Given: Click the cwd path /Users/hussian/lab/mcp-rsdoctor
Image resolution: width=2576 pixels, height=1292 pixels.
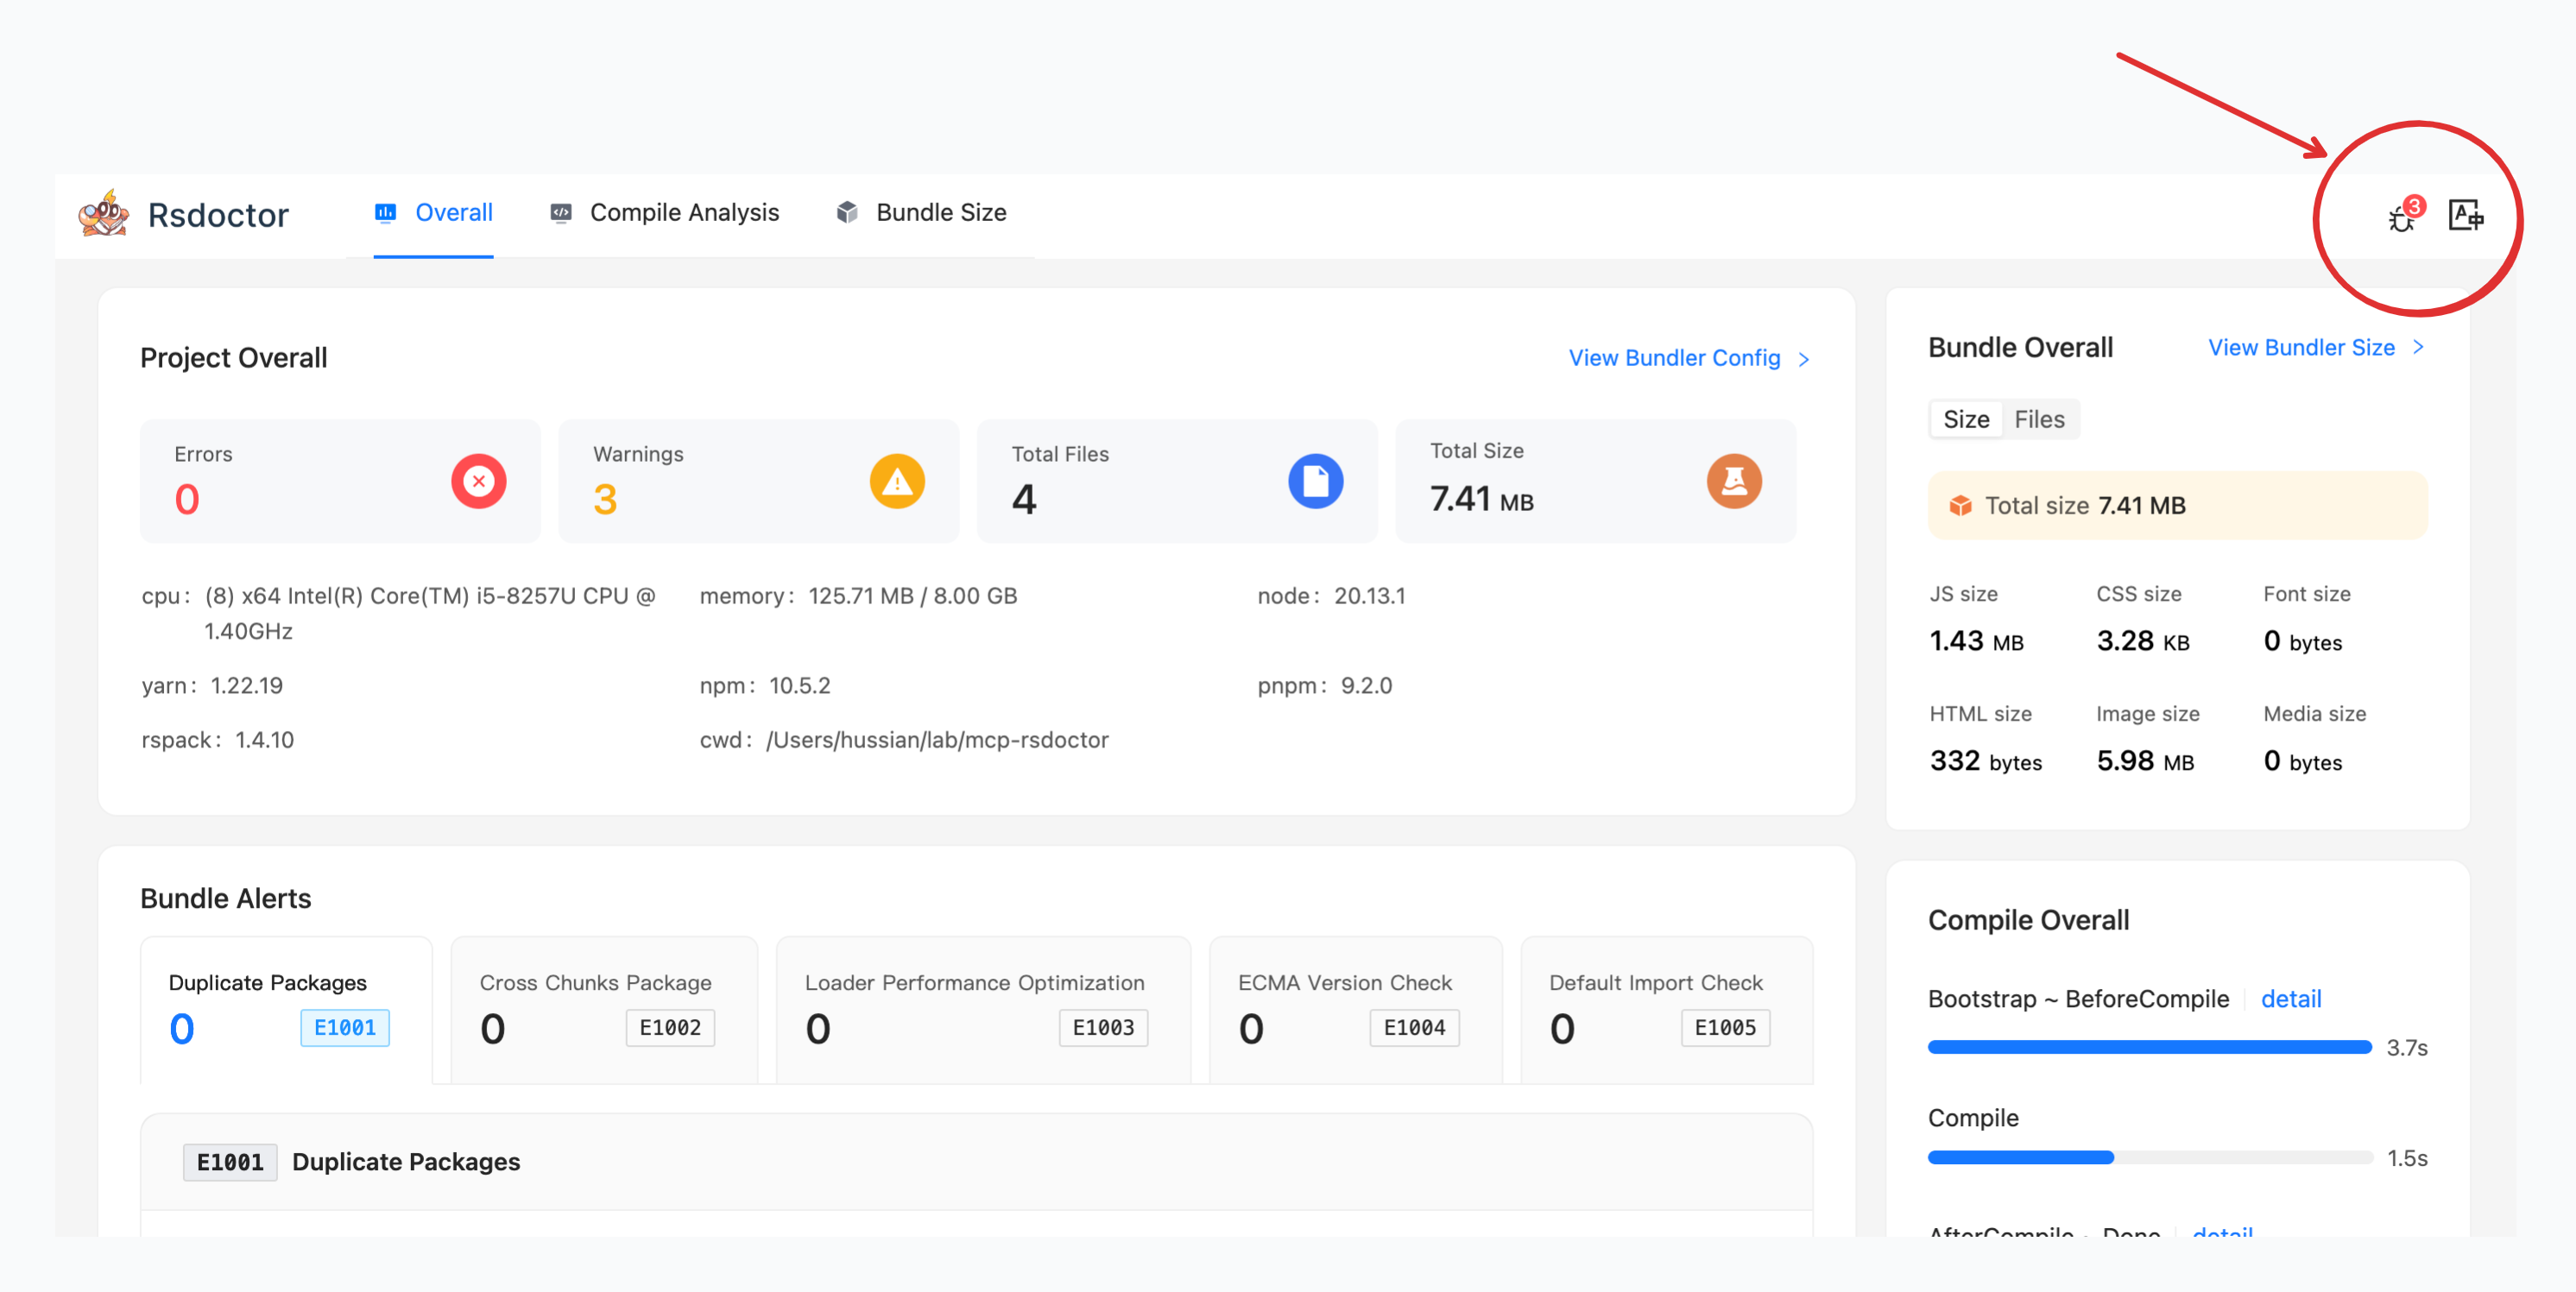Looking at the screenshot, I should (x=937, y=740).
